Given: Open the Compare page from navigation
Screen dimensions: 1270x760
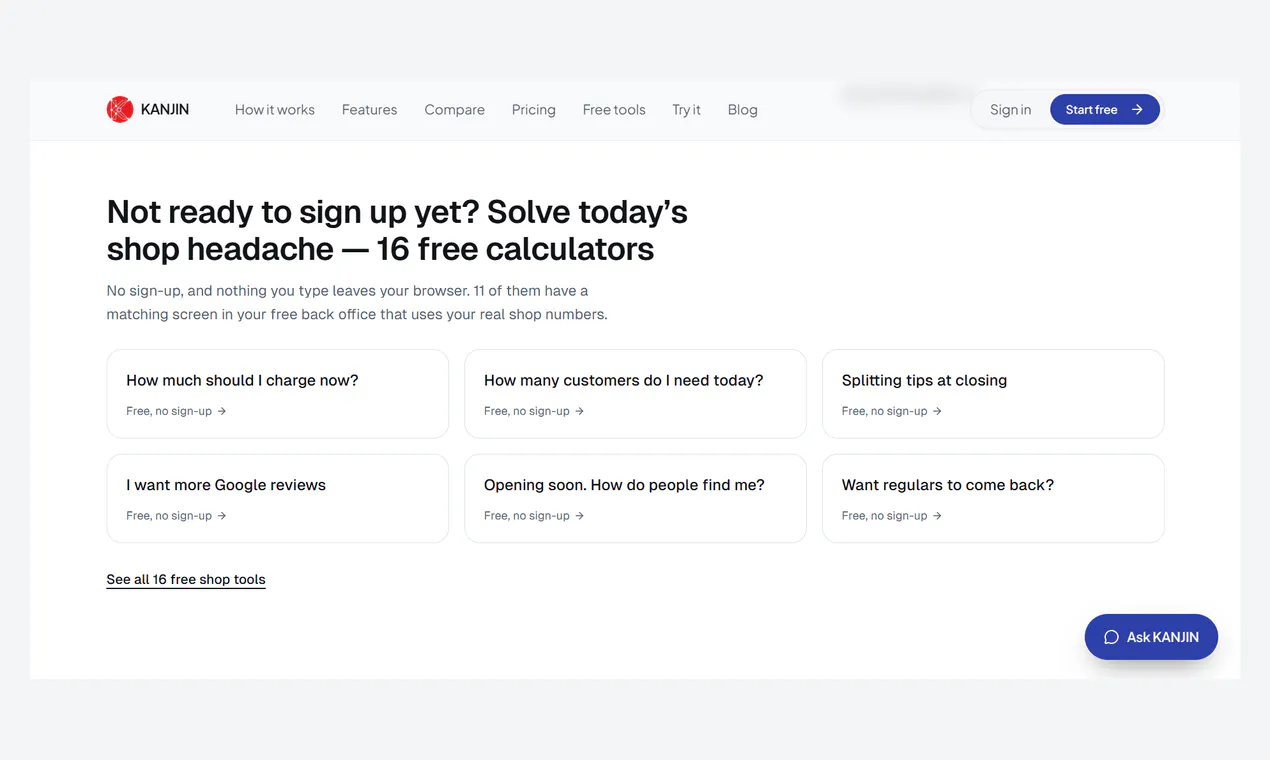Looking at the screenshot, I should [454, 110].
